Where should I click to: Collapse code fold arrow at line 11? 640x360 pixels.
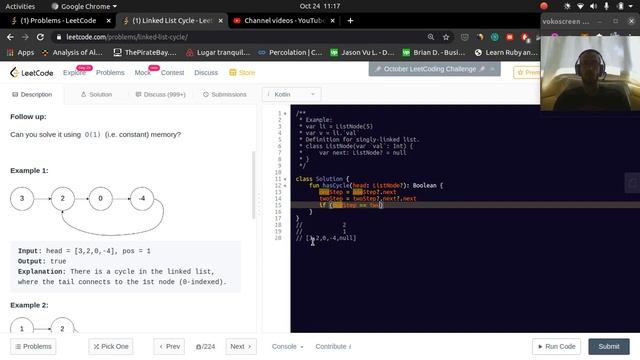pos(285,179)
